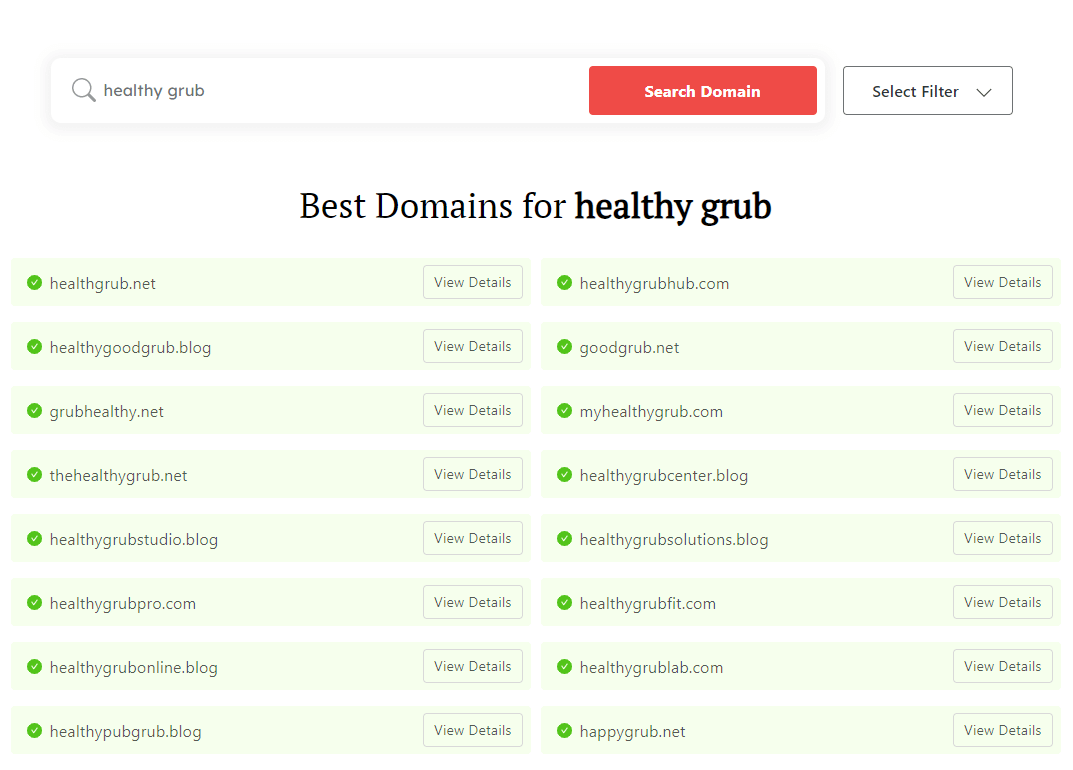The image size is (1073, 770).
Task: View details for healthypubgrub.blog
Action: pos(472,730)
